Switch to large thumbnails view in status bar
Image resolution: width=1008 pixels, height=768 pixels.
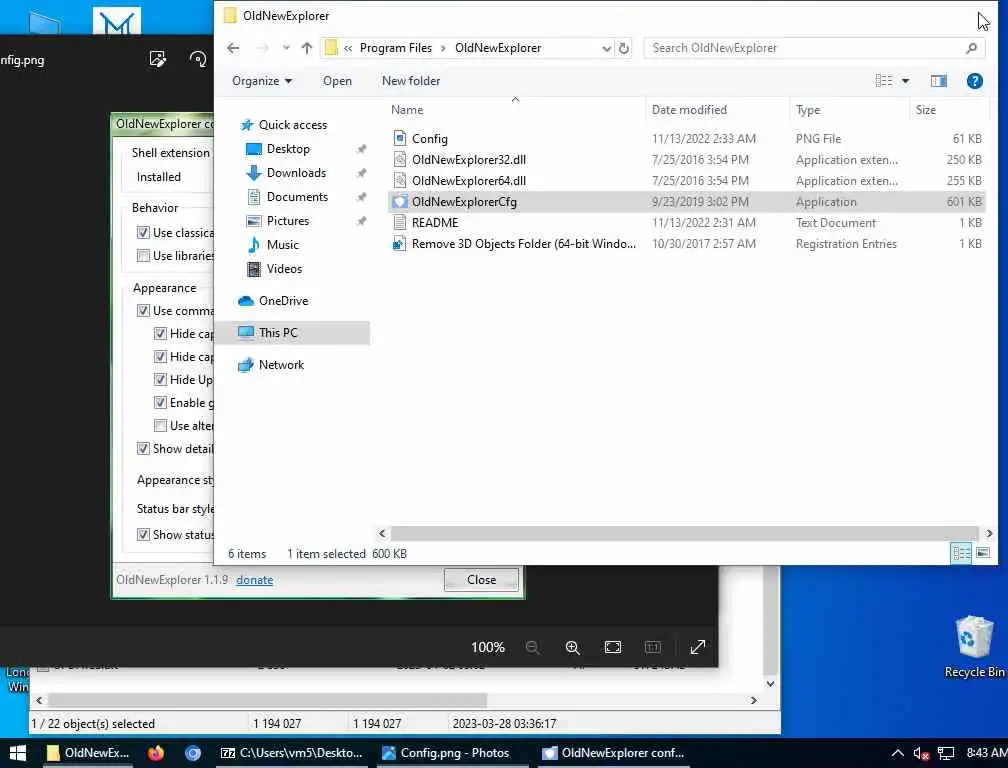point(983,553)
